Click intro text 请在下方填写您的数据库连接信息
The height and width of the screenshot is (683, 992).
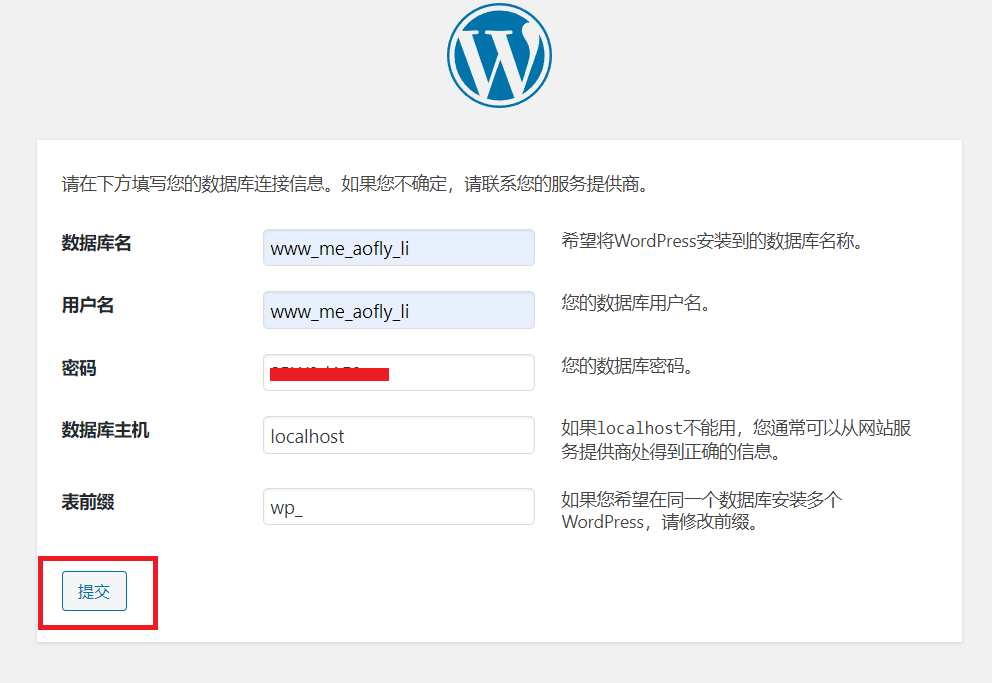click(193, 184)
